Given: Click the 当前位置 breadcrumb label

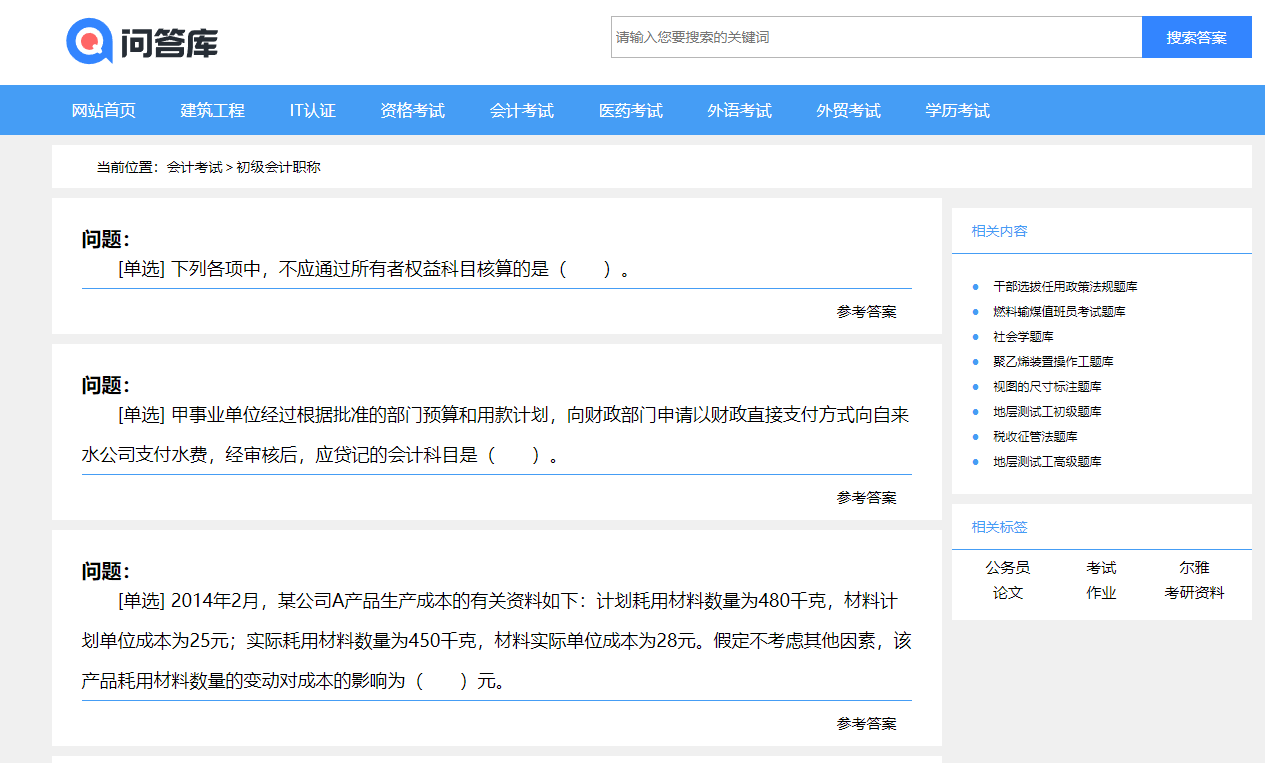Looking at the screenshot, I should pyautogui.click(x=127, y=167).
